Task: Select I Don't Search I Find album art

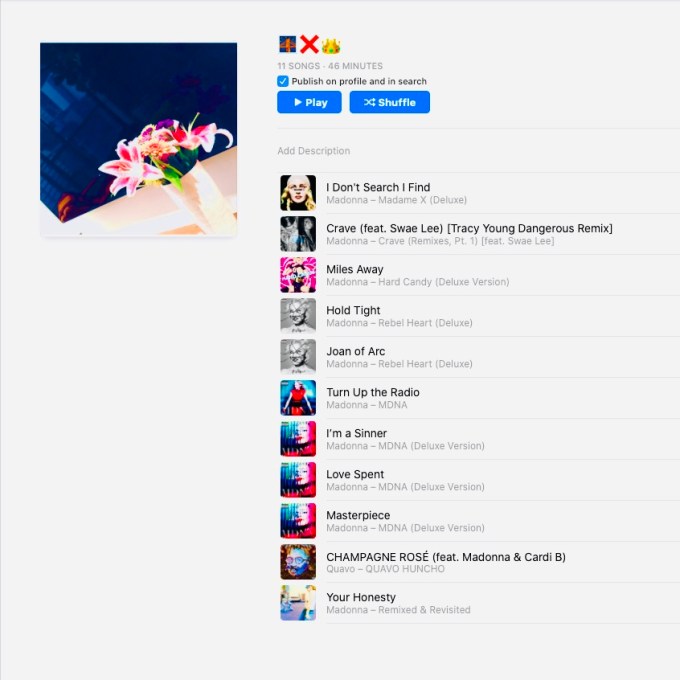Action: pyautogui.click(x=298, y=193)
